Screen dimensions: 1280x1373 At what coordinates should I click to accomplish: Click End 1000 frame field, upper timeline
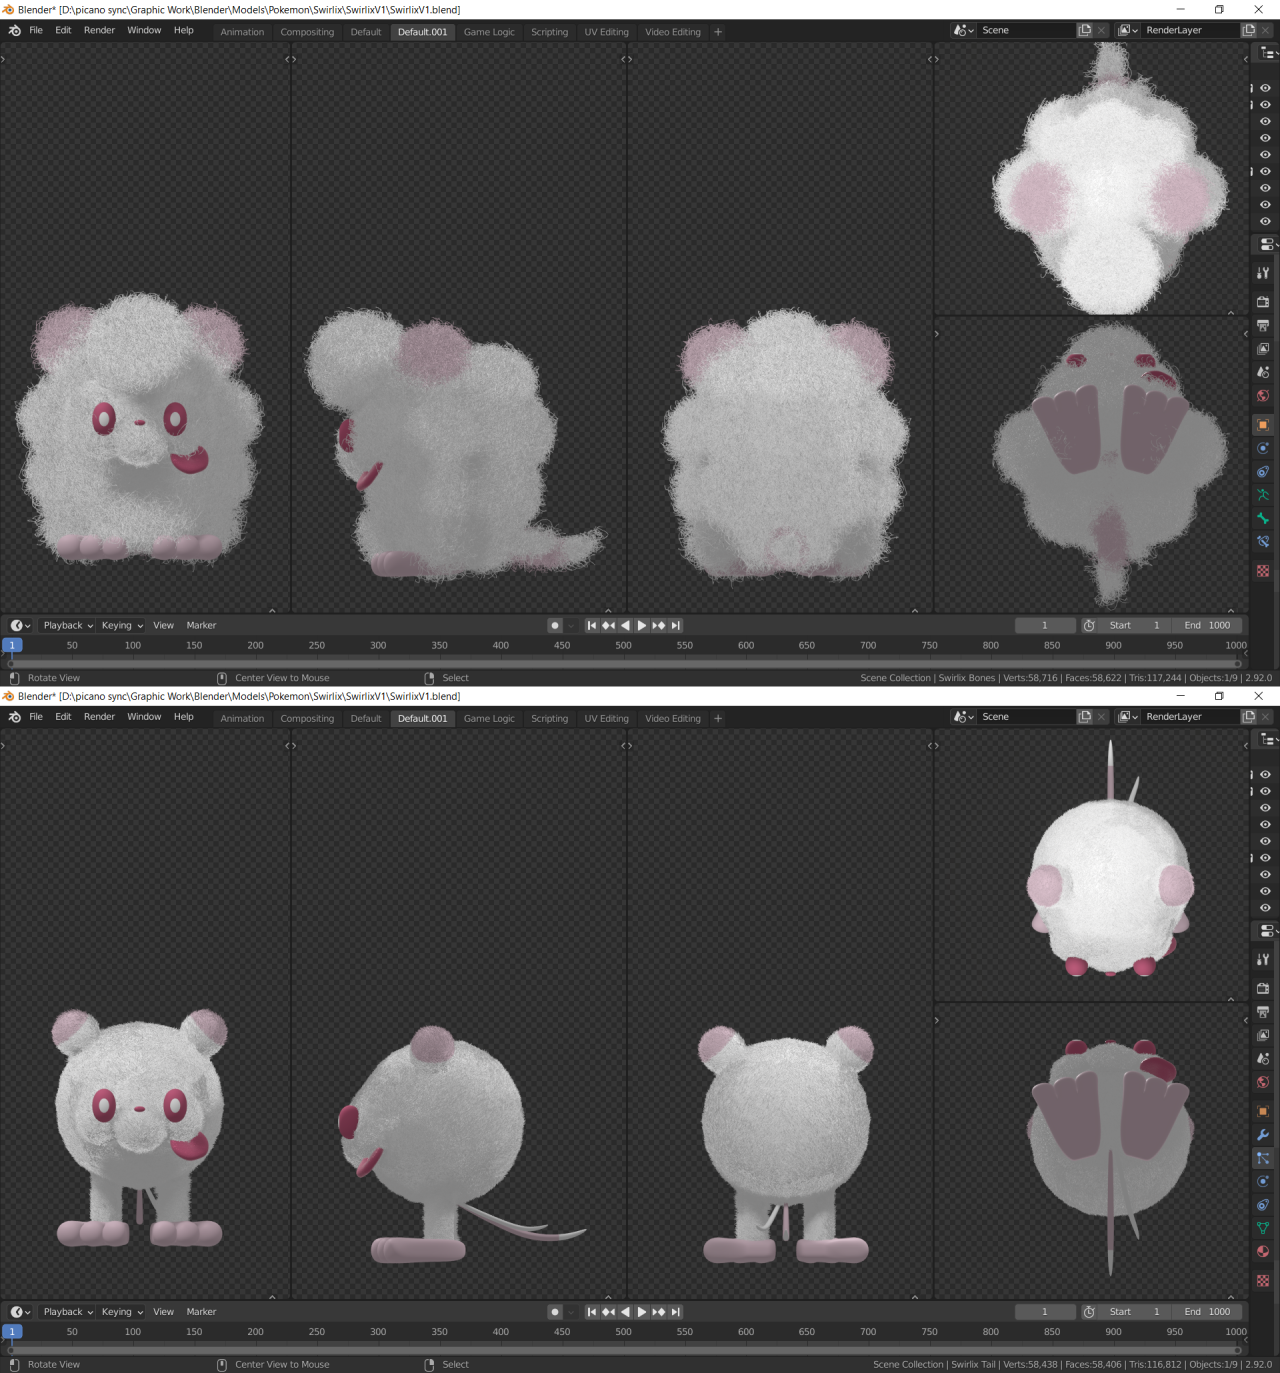point(1207,625)
